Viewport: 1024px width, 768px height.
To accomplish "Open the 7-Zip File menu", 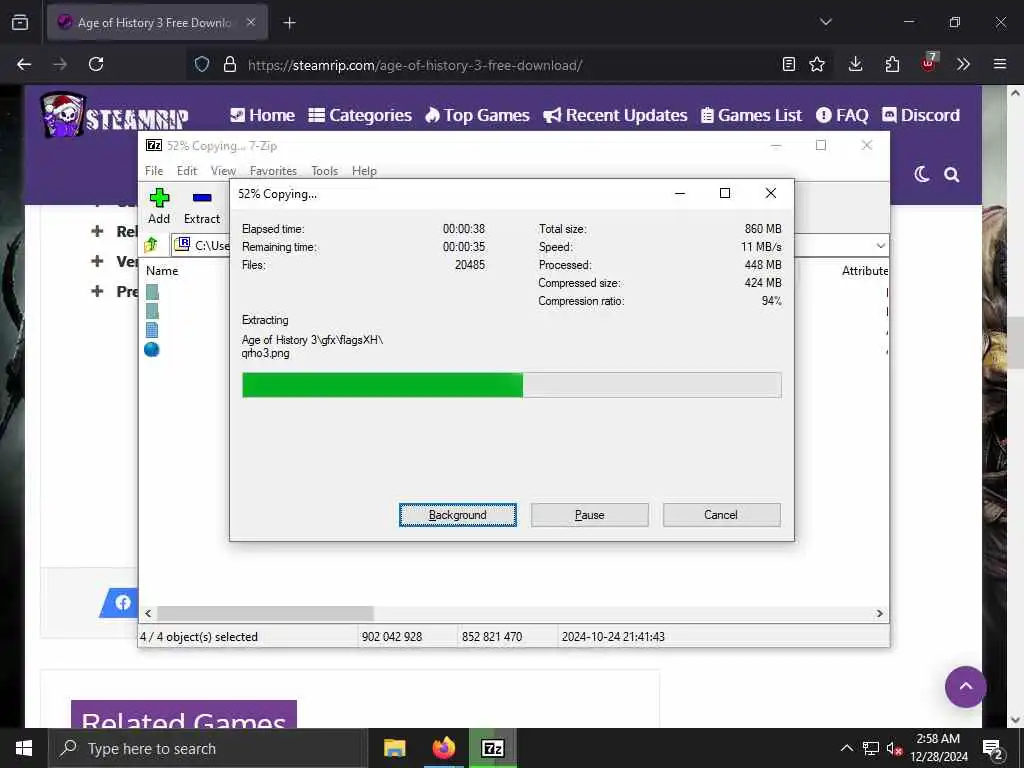I will (x=154, y=170).
